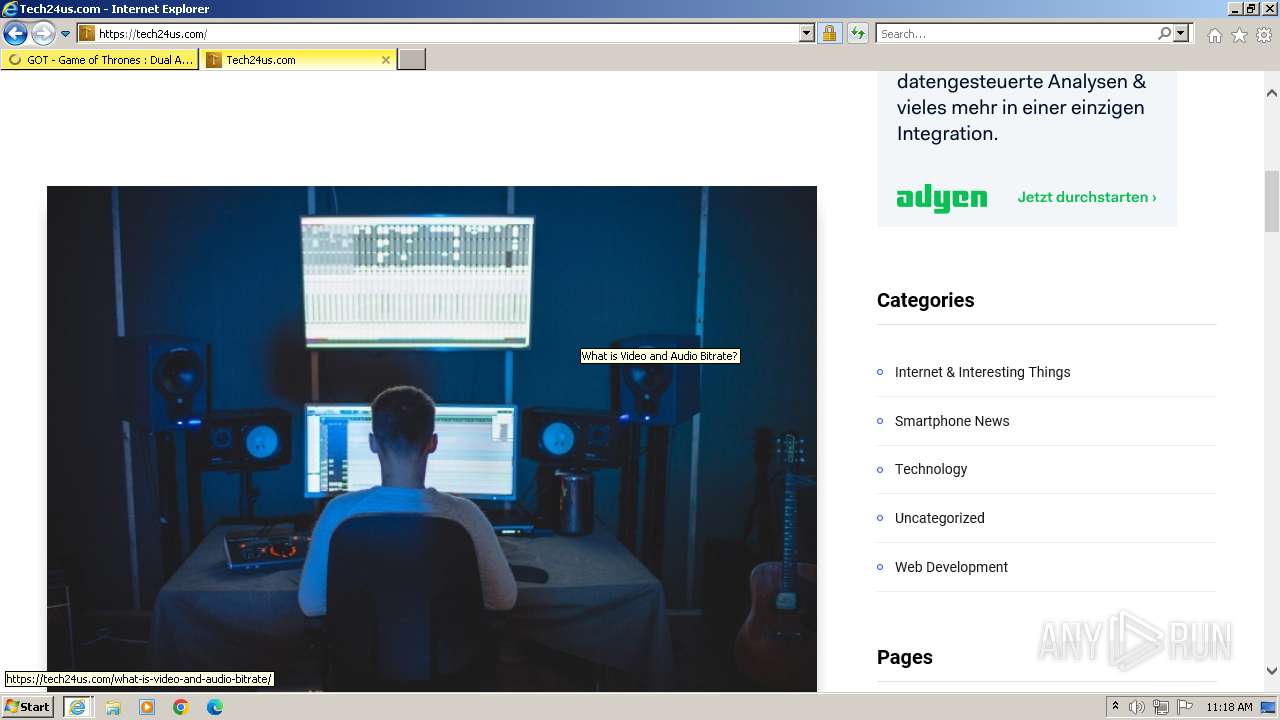Open the network connection tray icon
1280x720 pixels.
tap(1161, 707)
